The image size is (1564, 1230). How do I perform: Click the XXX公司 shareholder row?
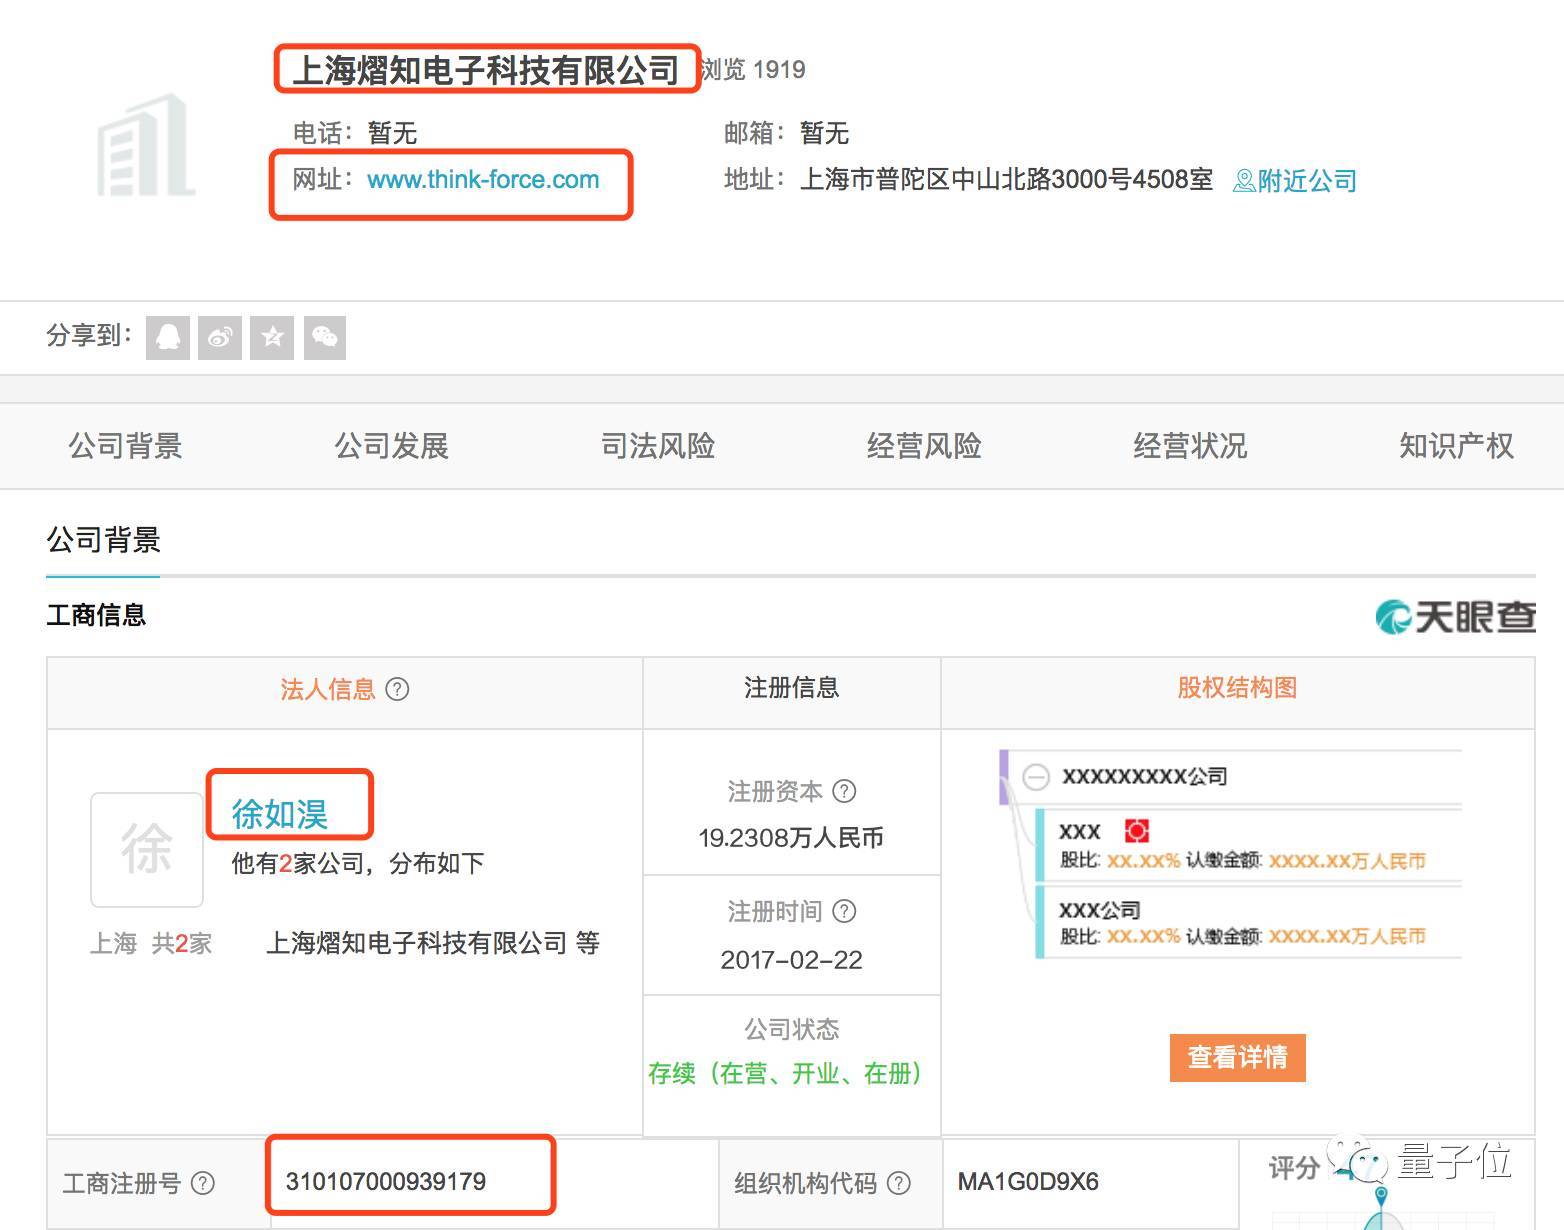[1250, 922]
